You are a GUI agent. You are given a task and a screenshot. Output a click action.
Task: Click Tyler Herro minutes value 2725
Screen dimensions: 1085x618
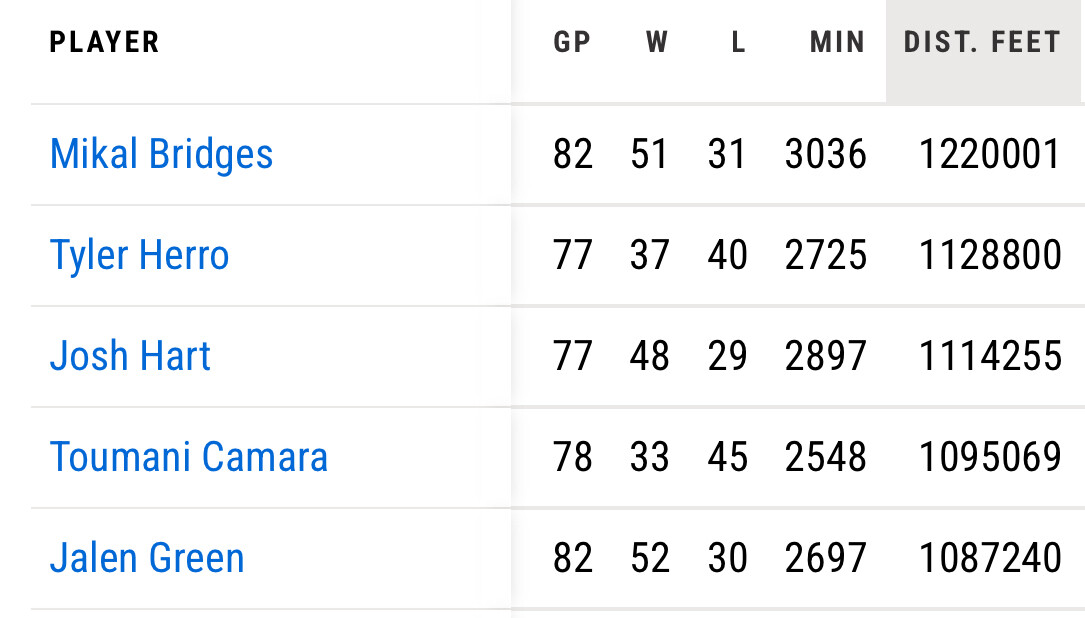(x=825, y=255)
